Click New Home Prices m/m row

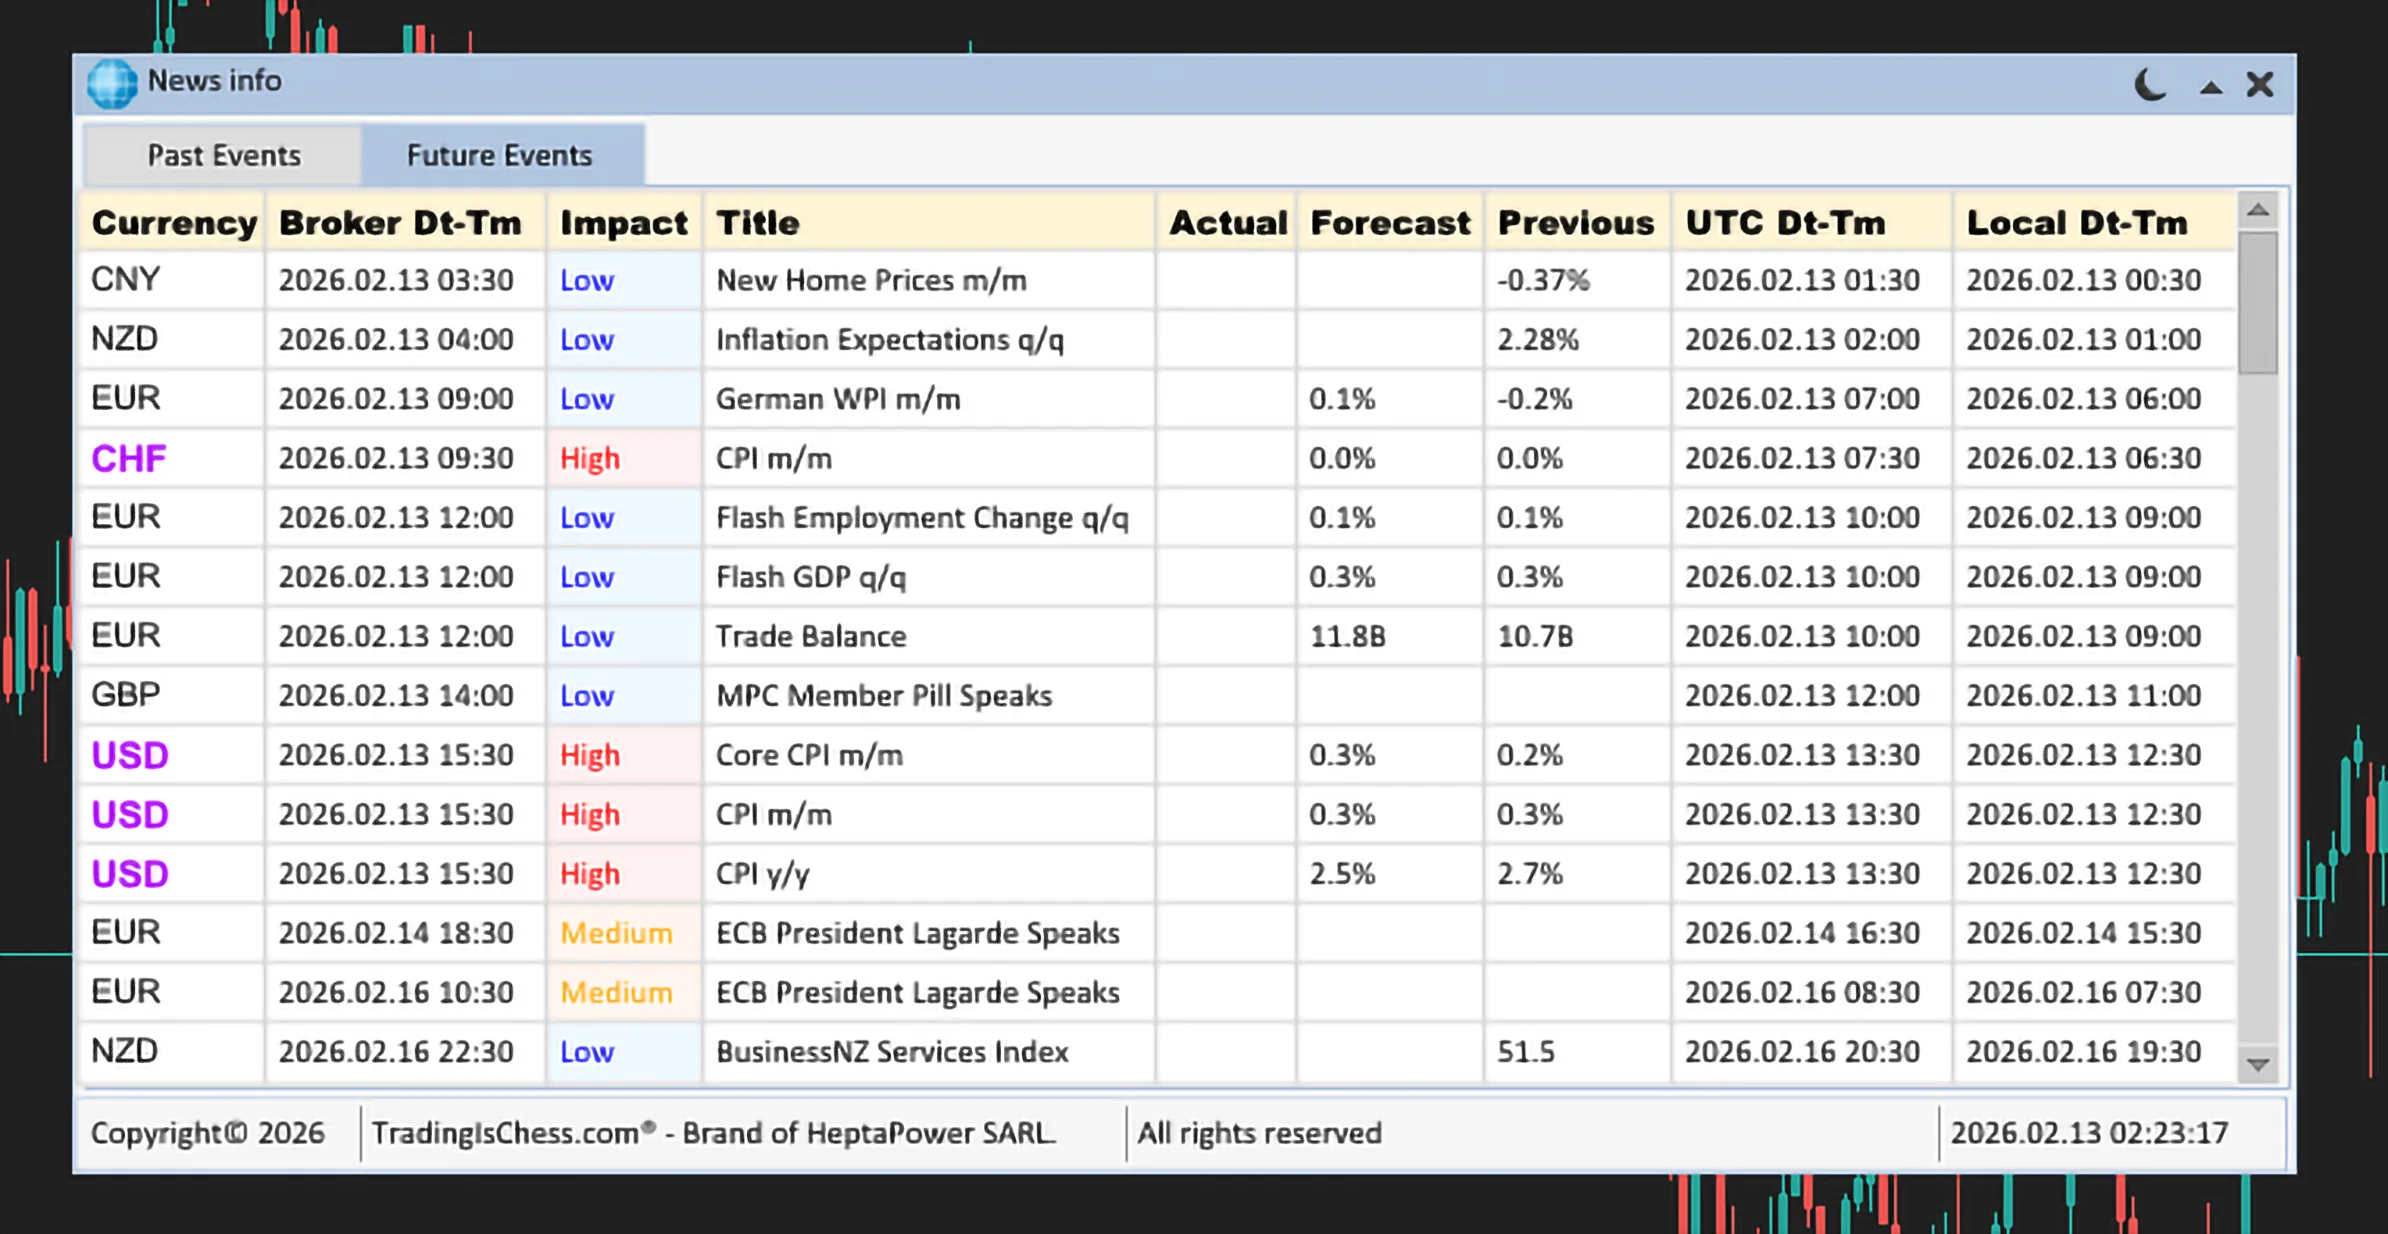[871, 281]
